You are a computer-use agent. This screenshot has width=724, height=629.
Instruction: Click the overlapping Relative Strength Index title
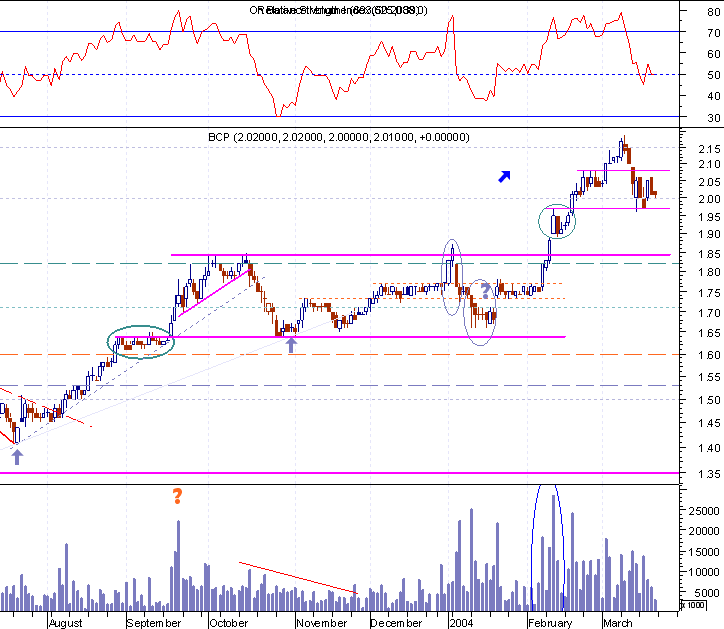[x=338, y=10]
